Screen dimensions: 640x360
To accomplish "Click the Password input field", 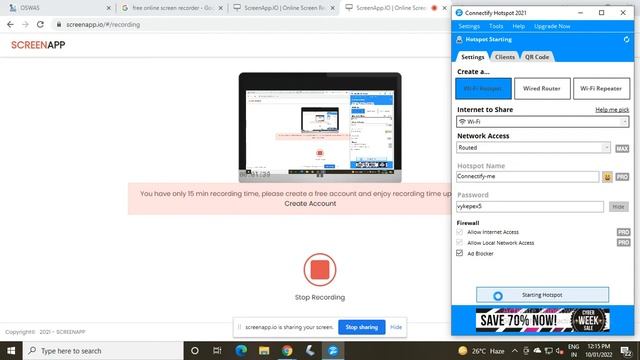I will (x=530, y=207).
